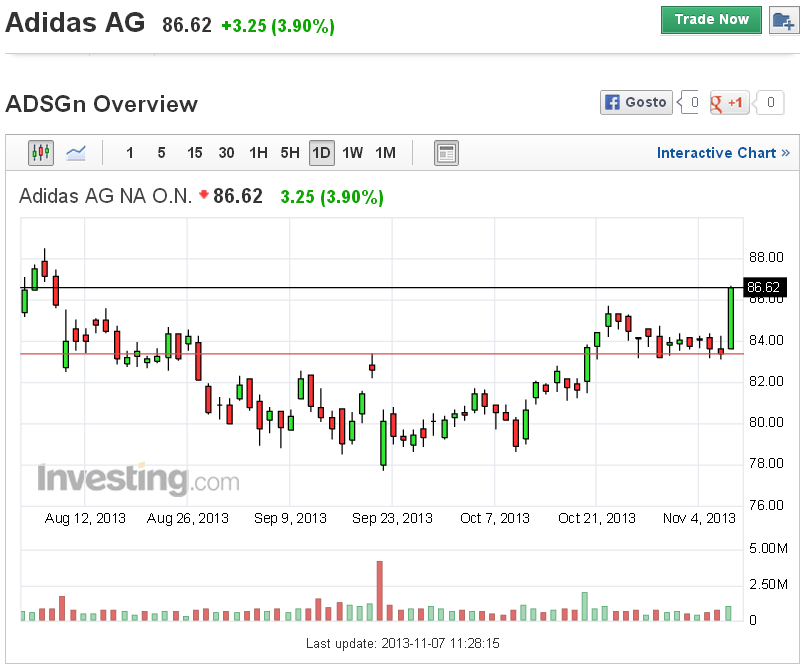The height and width of the screenshot is (668, 802).
Task: Select the 5H timeframe
Action: pyautogui.click(x=290, y=153)
